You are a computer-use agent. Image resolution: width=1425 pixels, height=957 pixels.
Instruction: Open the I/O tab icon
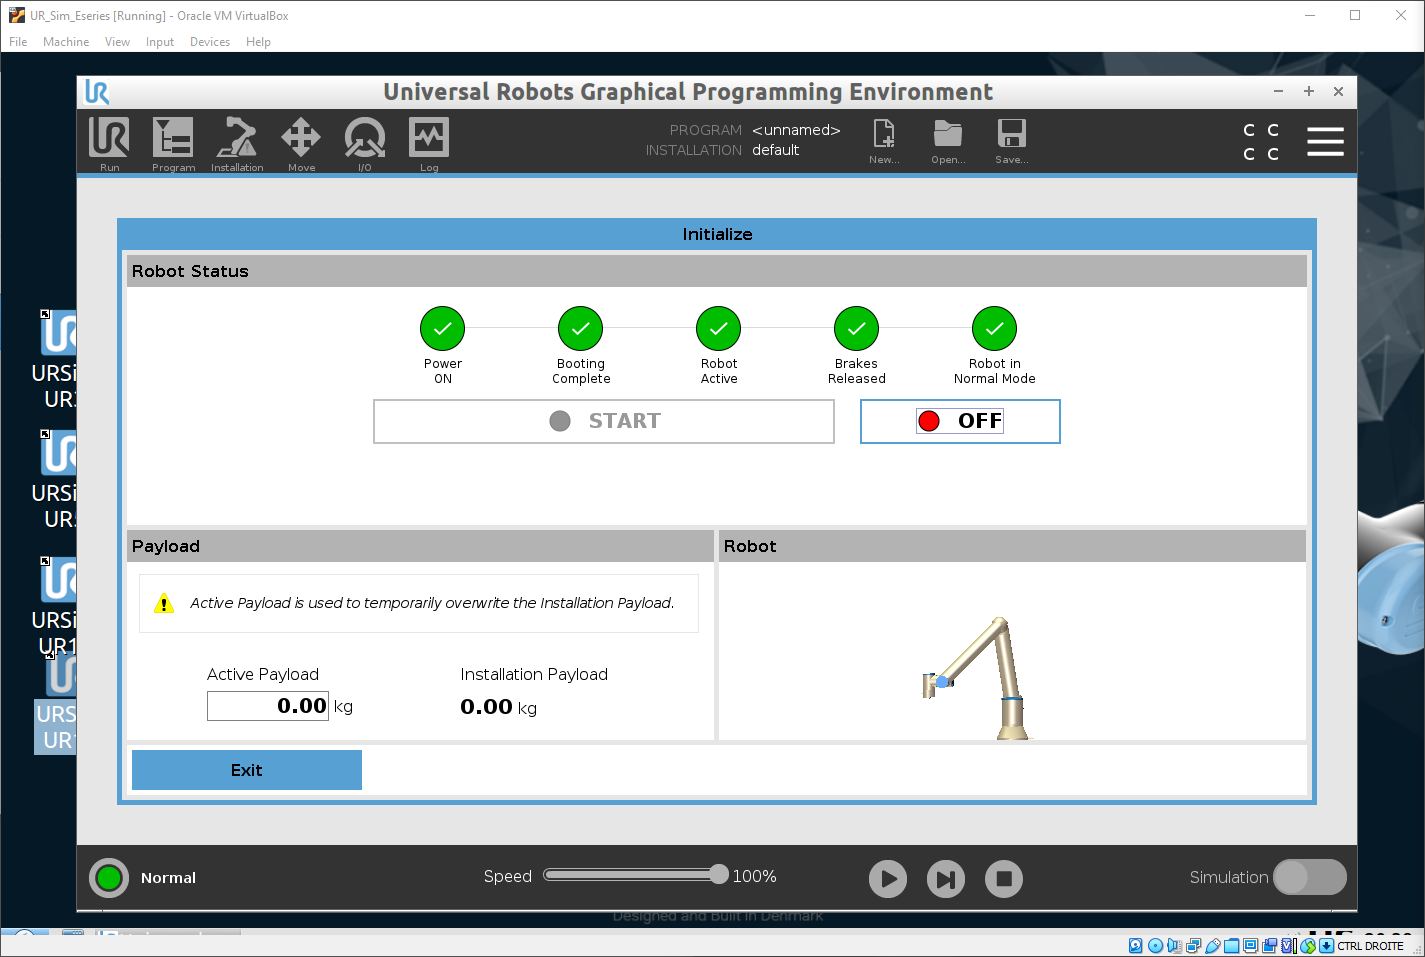(x=365, y=140)
